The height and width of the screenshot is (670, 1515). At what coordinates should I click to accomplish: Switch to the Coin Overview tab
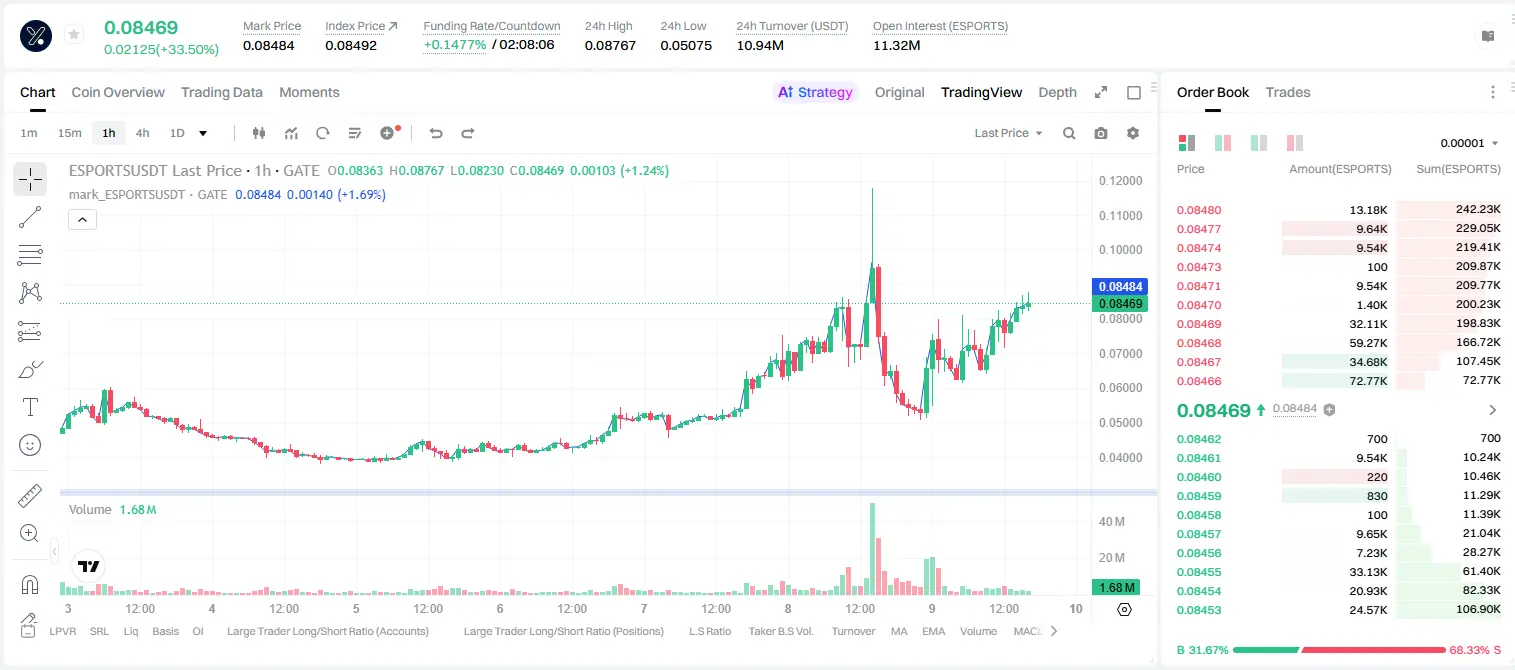point(118,92)
